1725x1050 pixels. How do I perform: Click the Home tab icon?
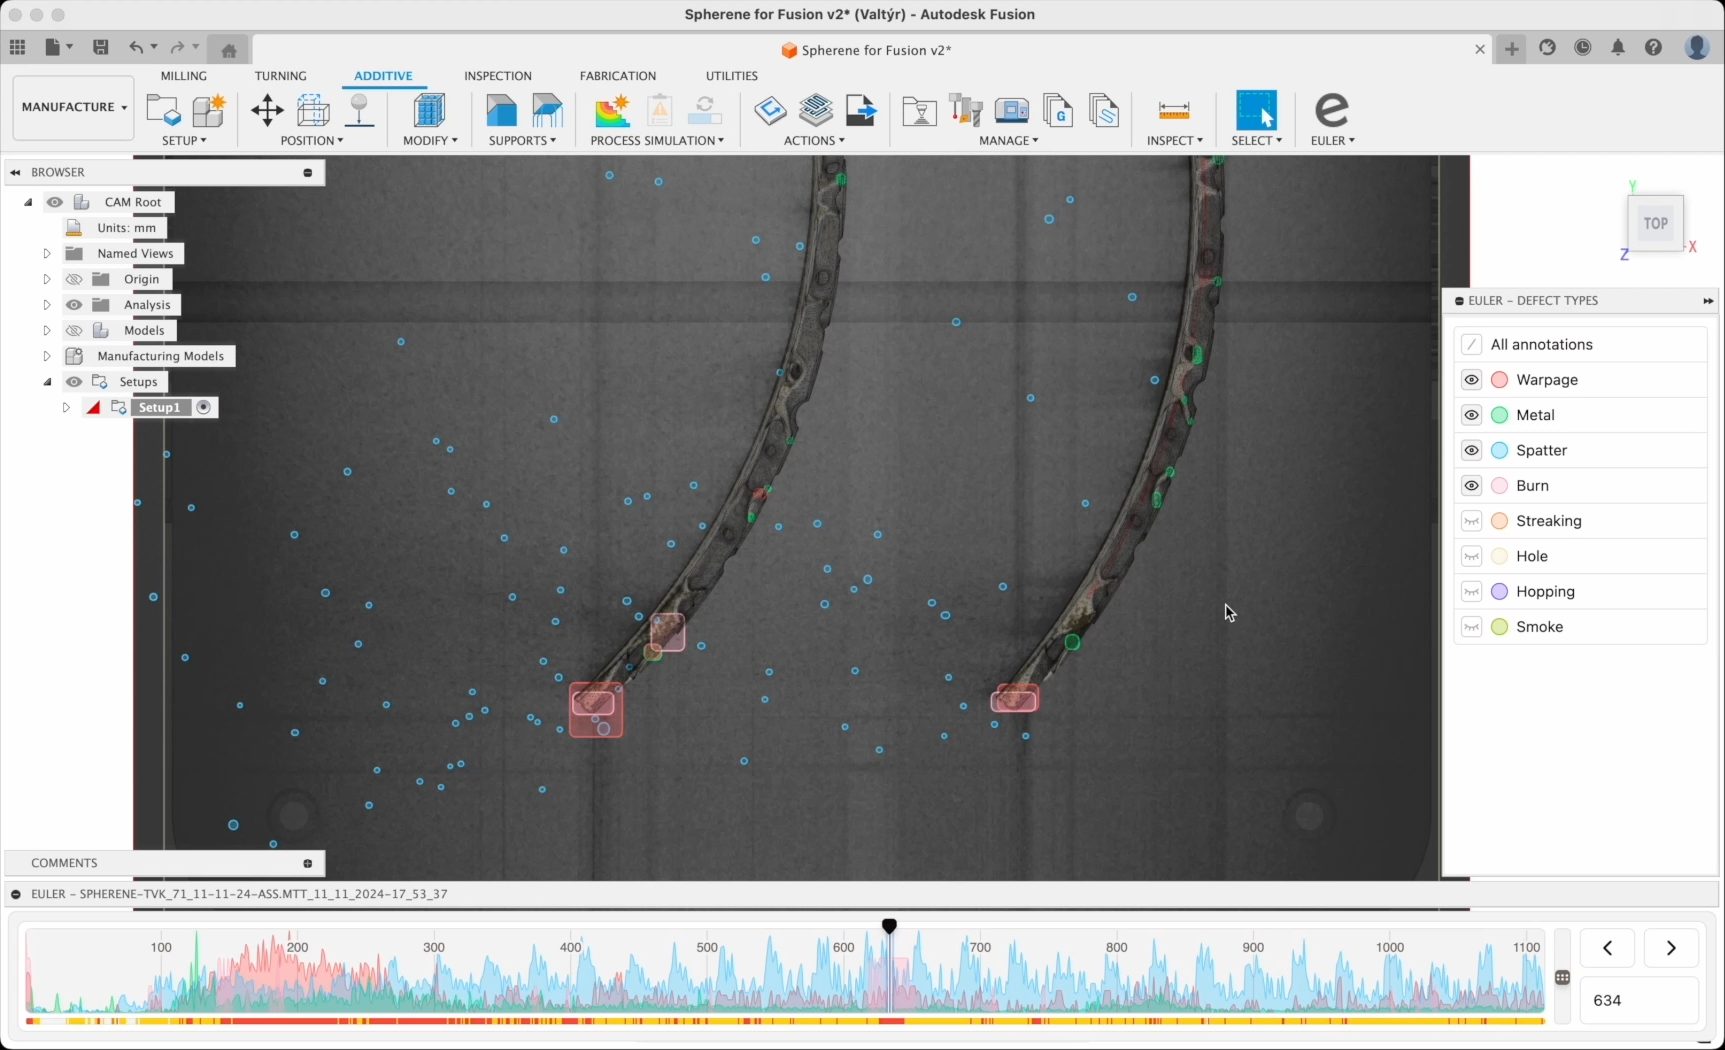(x=229, y=50)
